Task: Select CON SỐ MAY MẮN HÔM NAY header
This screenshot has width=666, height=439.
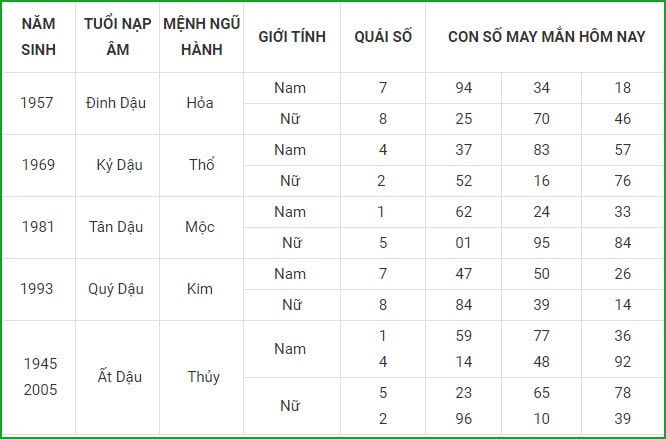Action: [546, 37]
